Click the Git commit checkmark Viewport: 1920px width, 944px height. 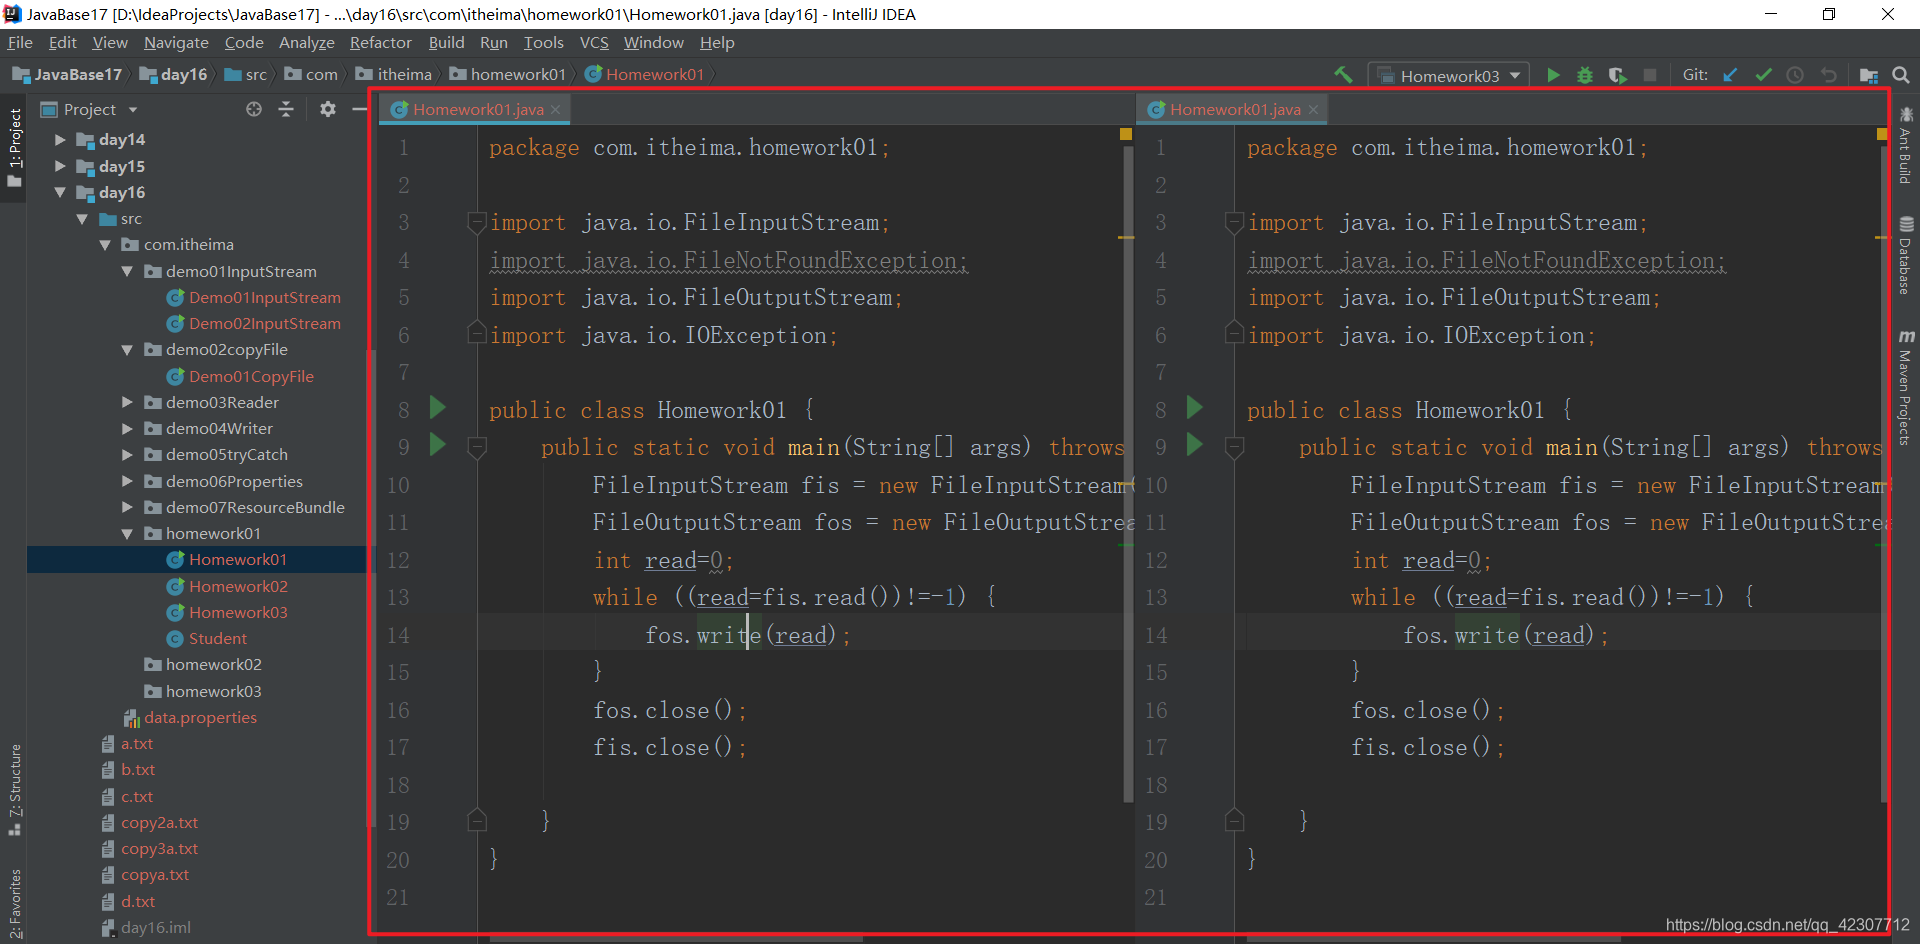tap(1763, 75)
